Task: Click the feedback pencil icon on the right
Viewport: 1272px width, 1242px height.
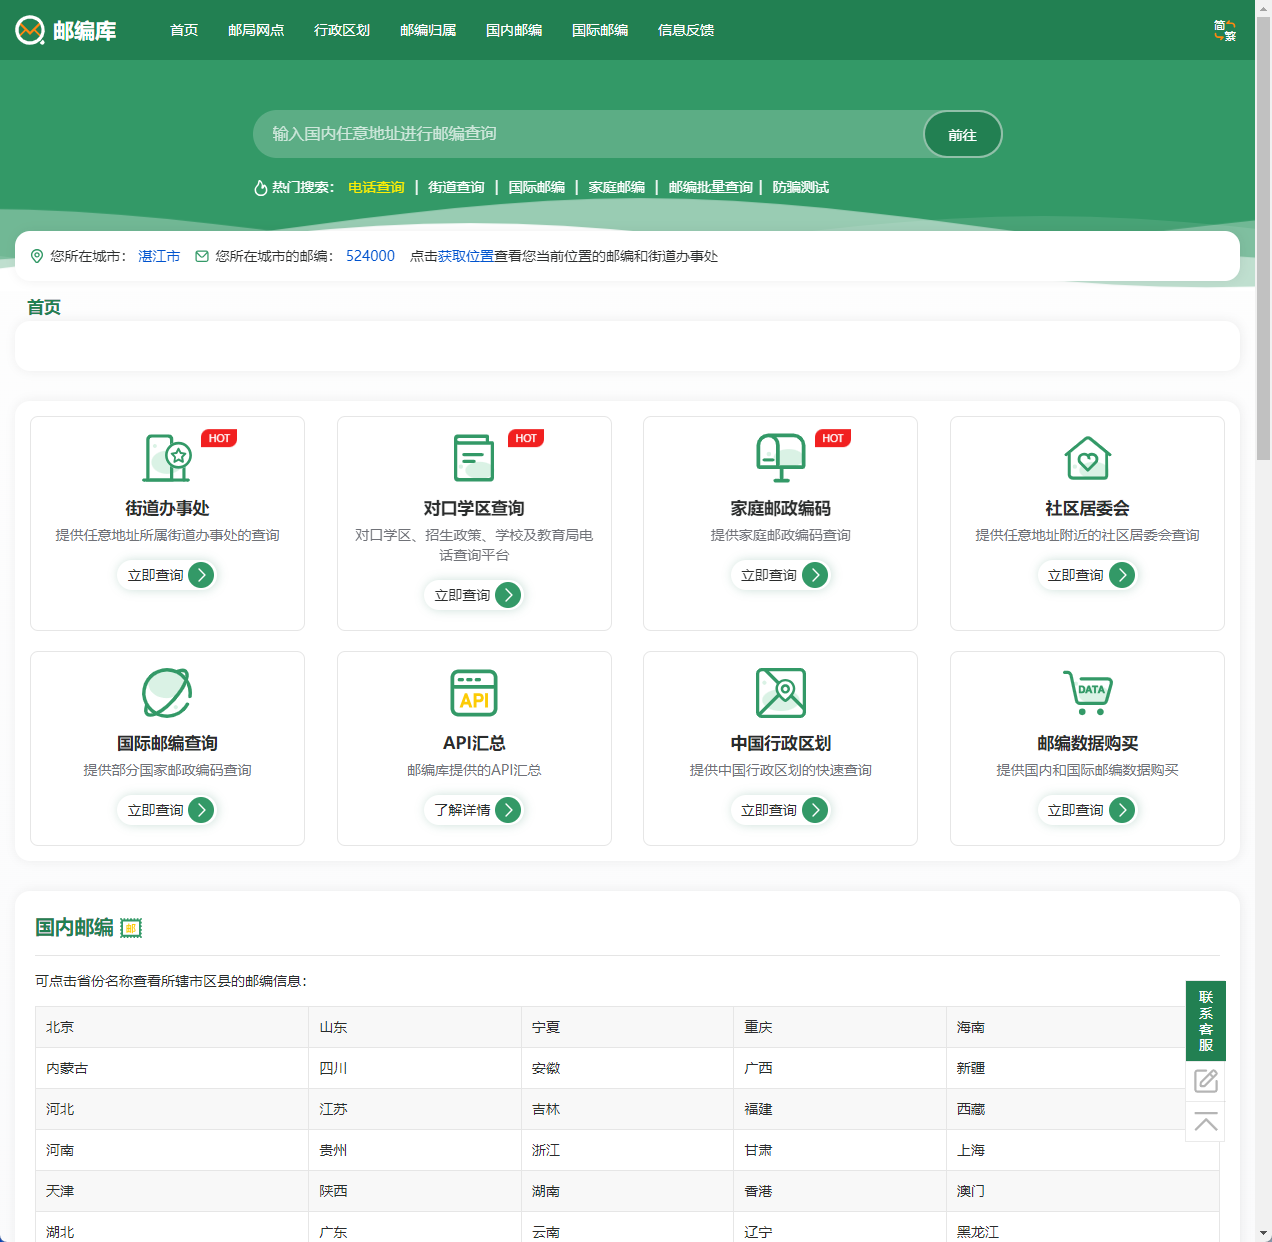Action: 1205,1081
